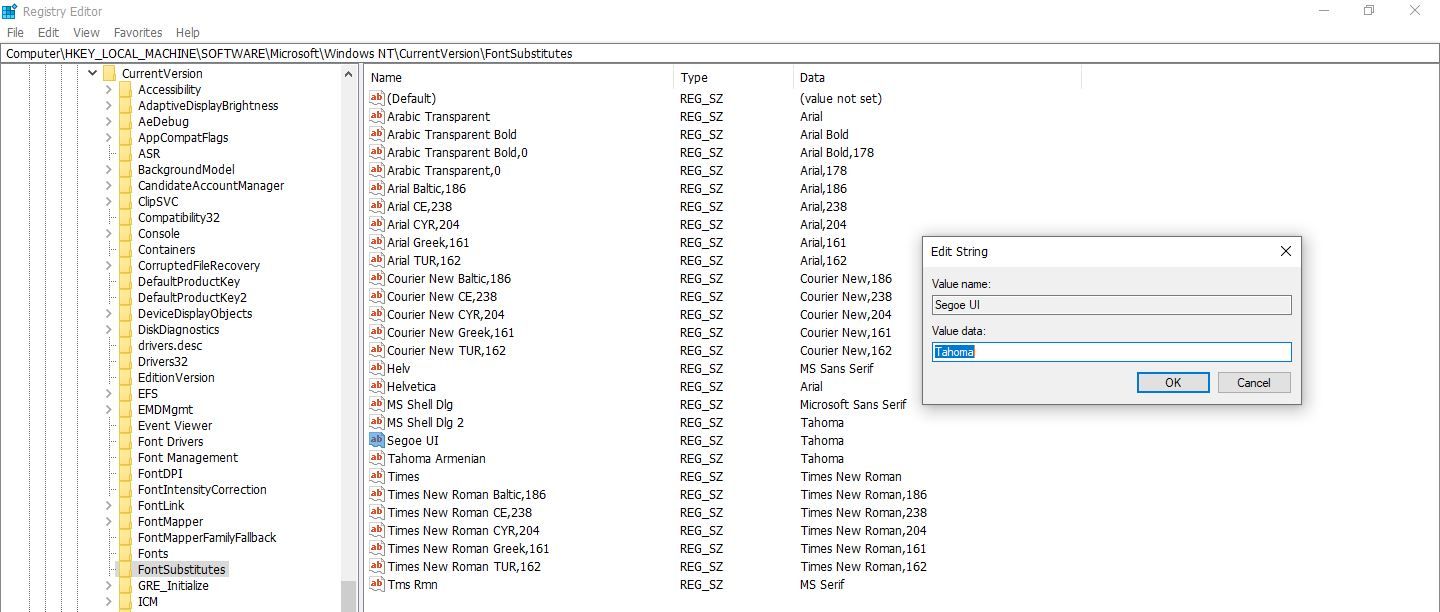
Task: Click the folder icon of the Console key
Action: point(125,233)
